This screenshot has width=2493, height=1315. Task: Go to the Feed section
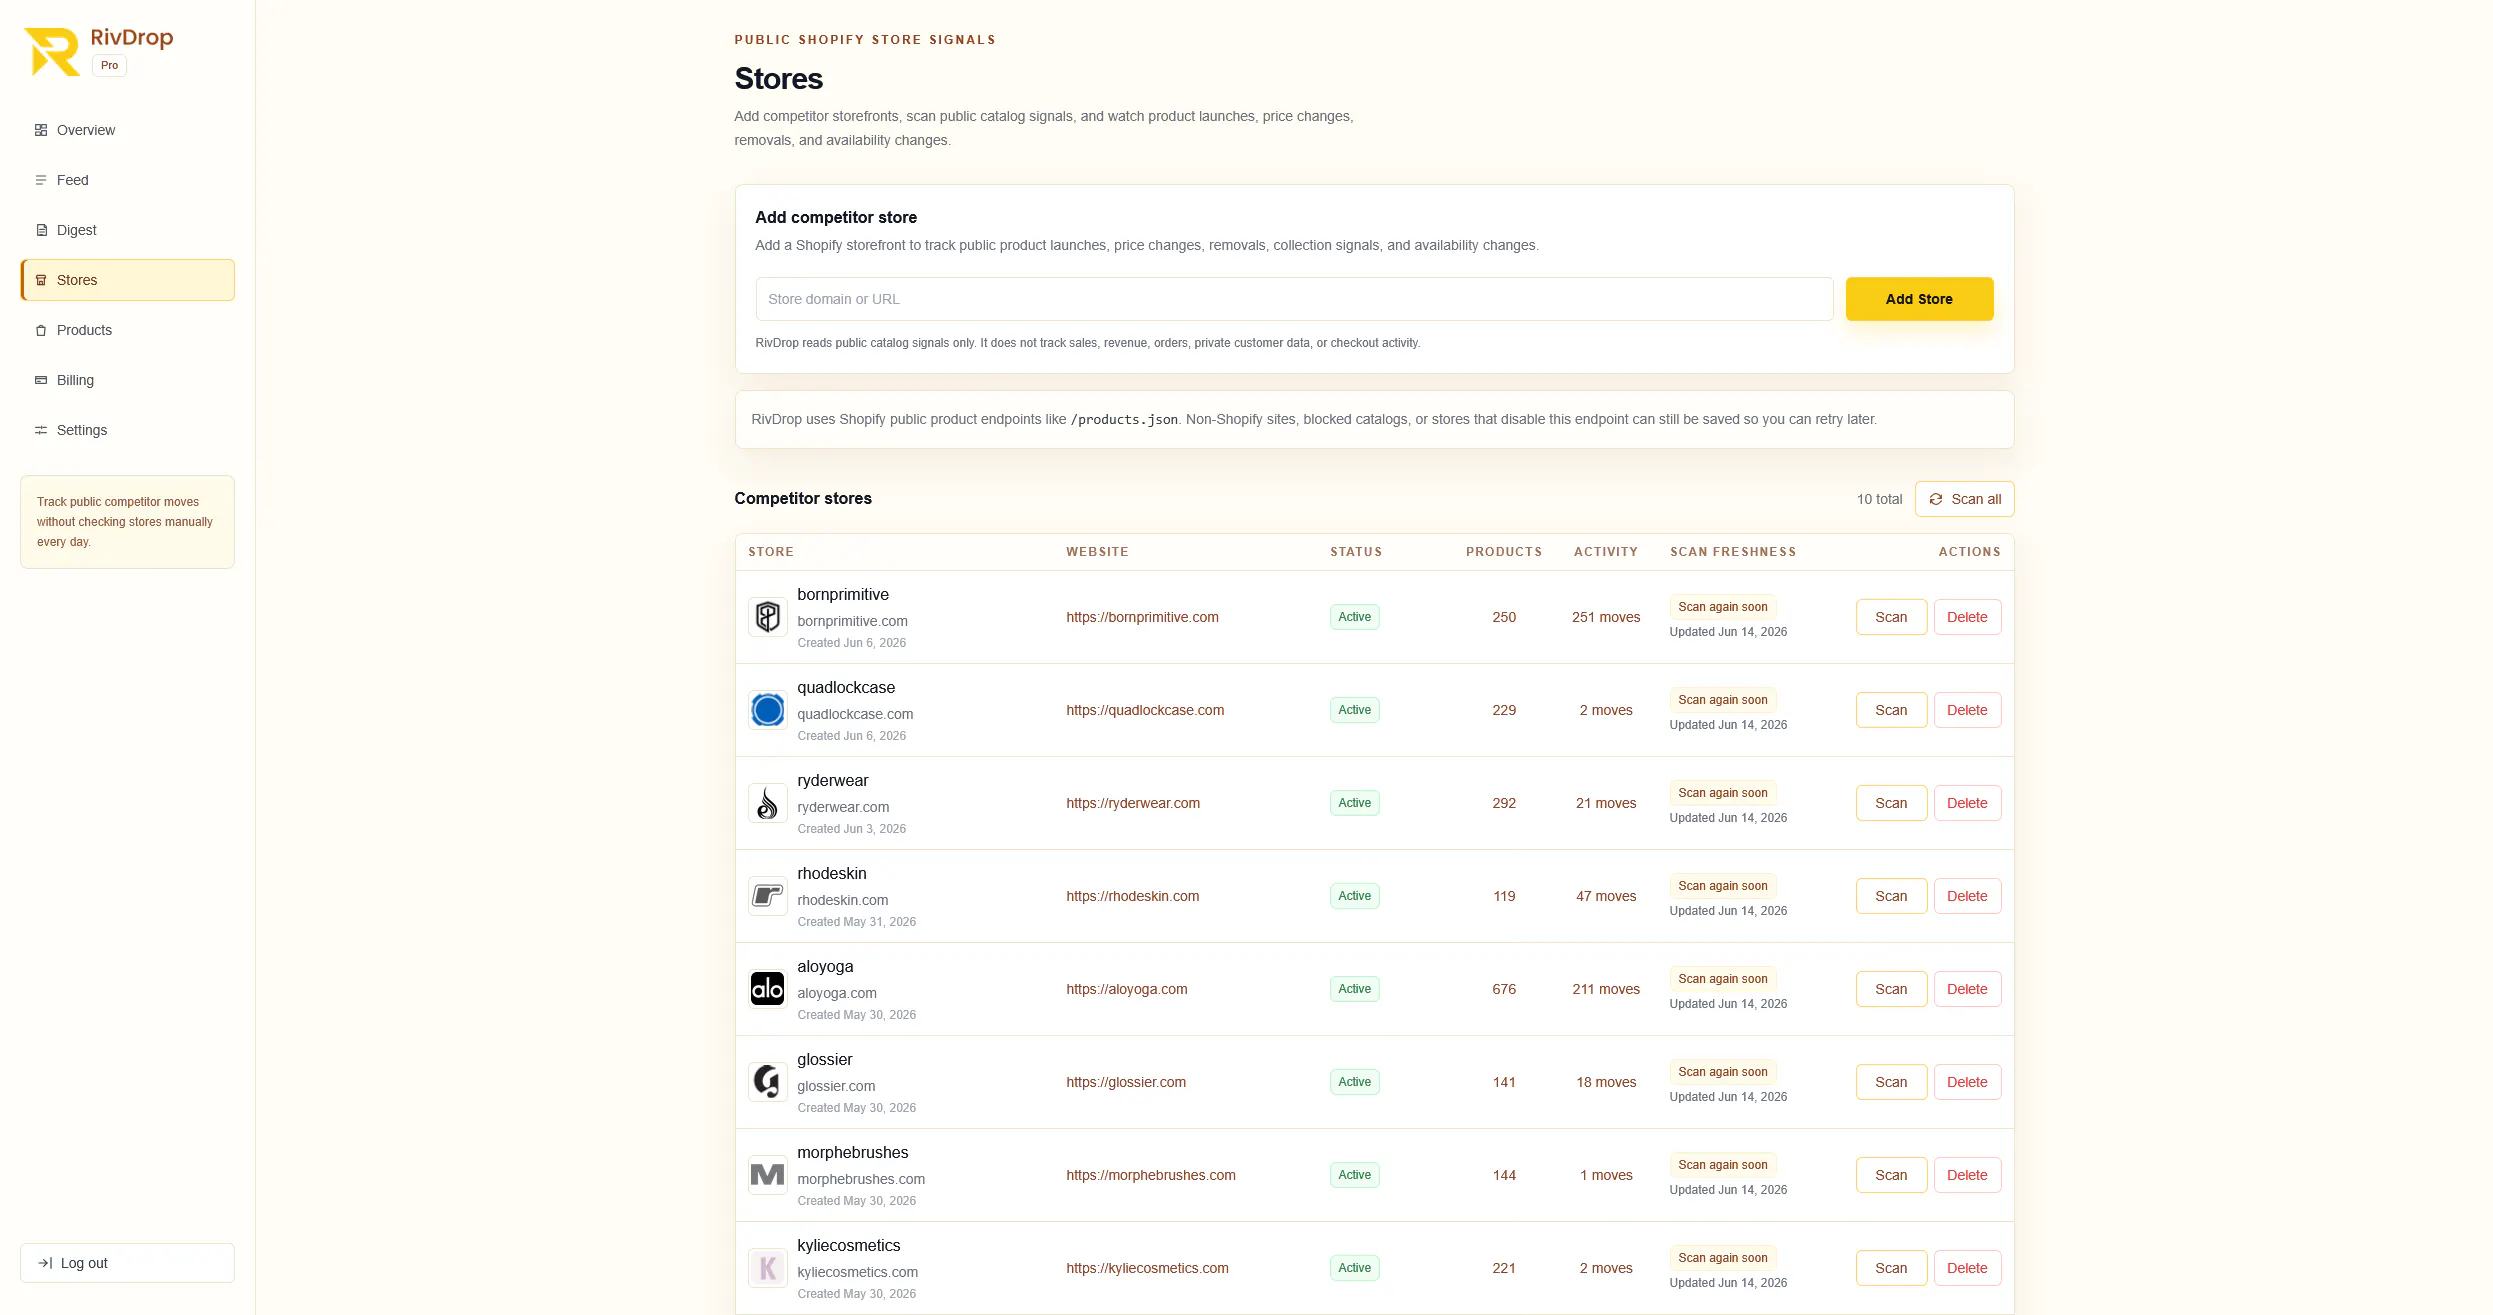point(128,180)
